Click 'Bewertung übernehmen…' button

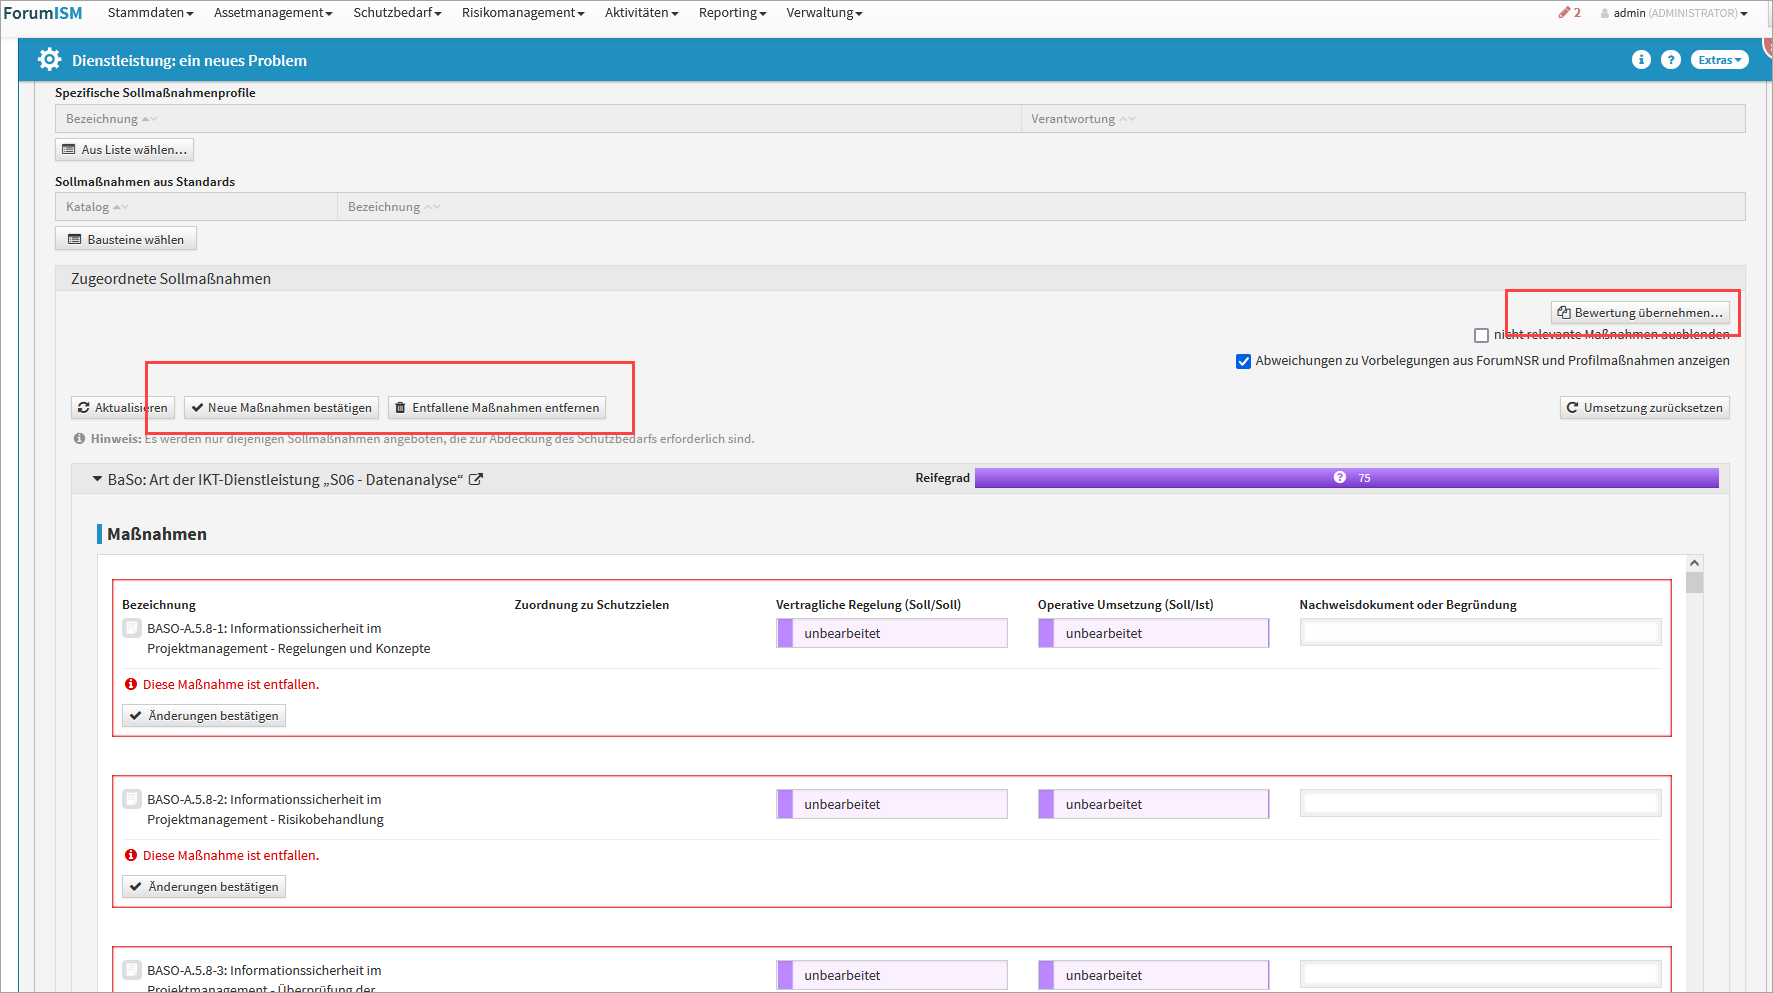[1640, 313]
